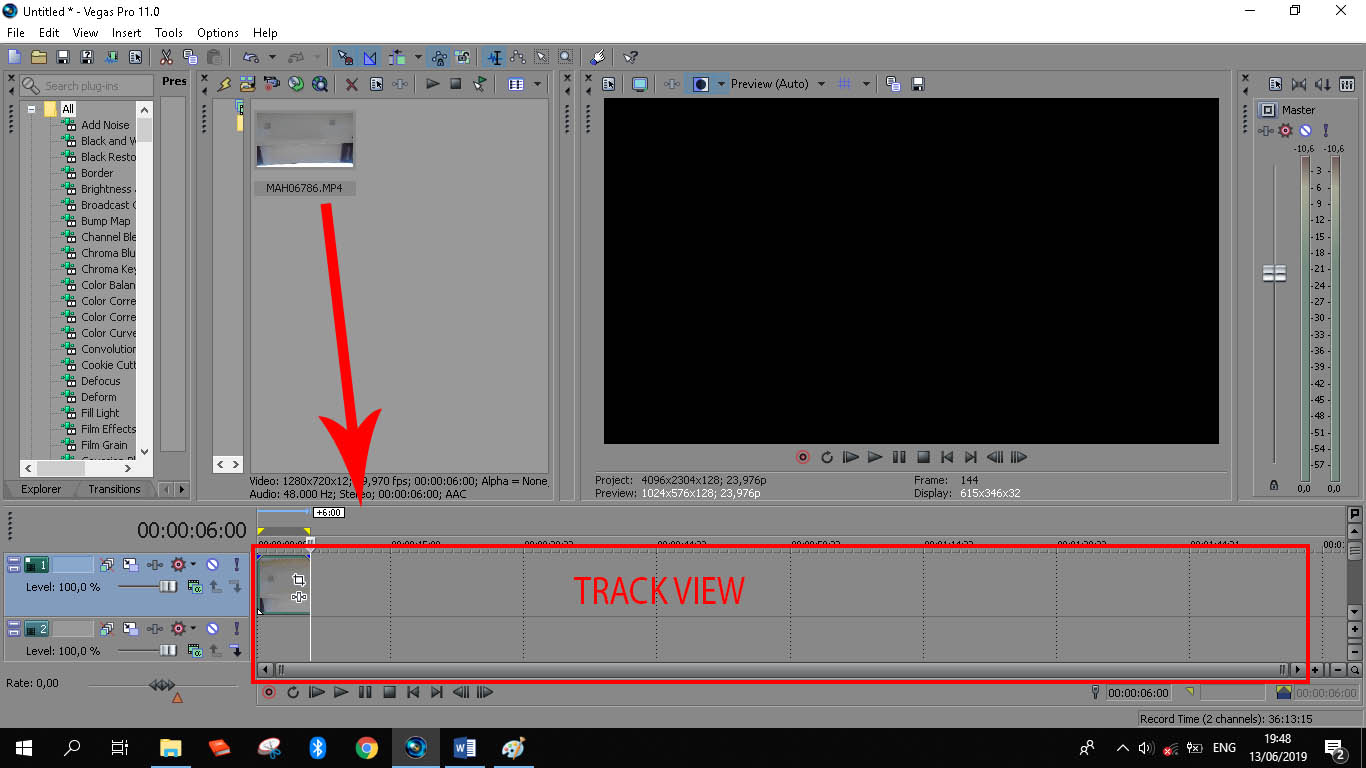The height and width of the screenshot is (768, 1366).
Task: Toggle Ignore Event Grouping in main toolbar
Action: pyautogui.click(x=462, y=57)
